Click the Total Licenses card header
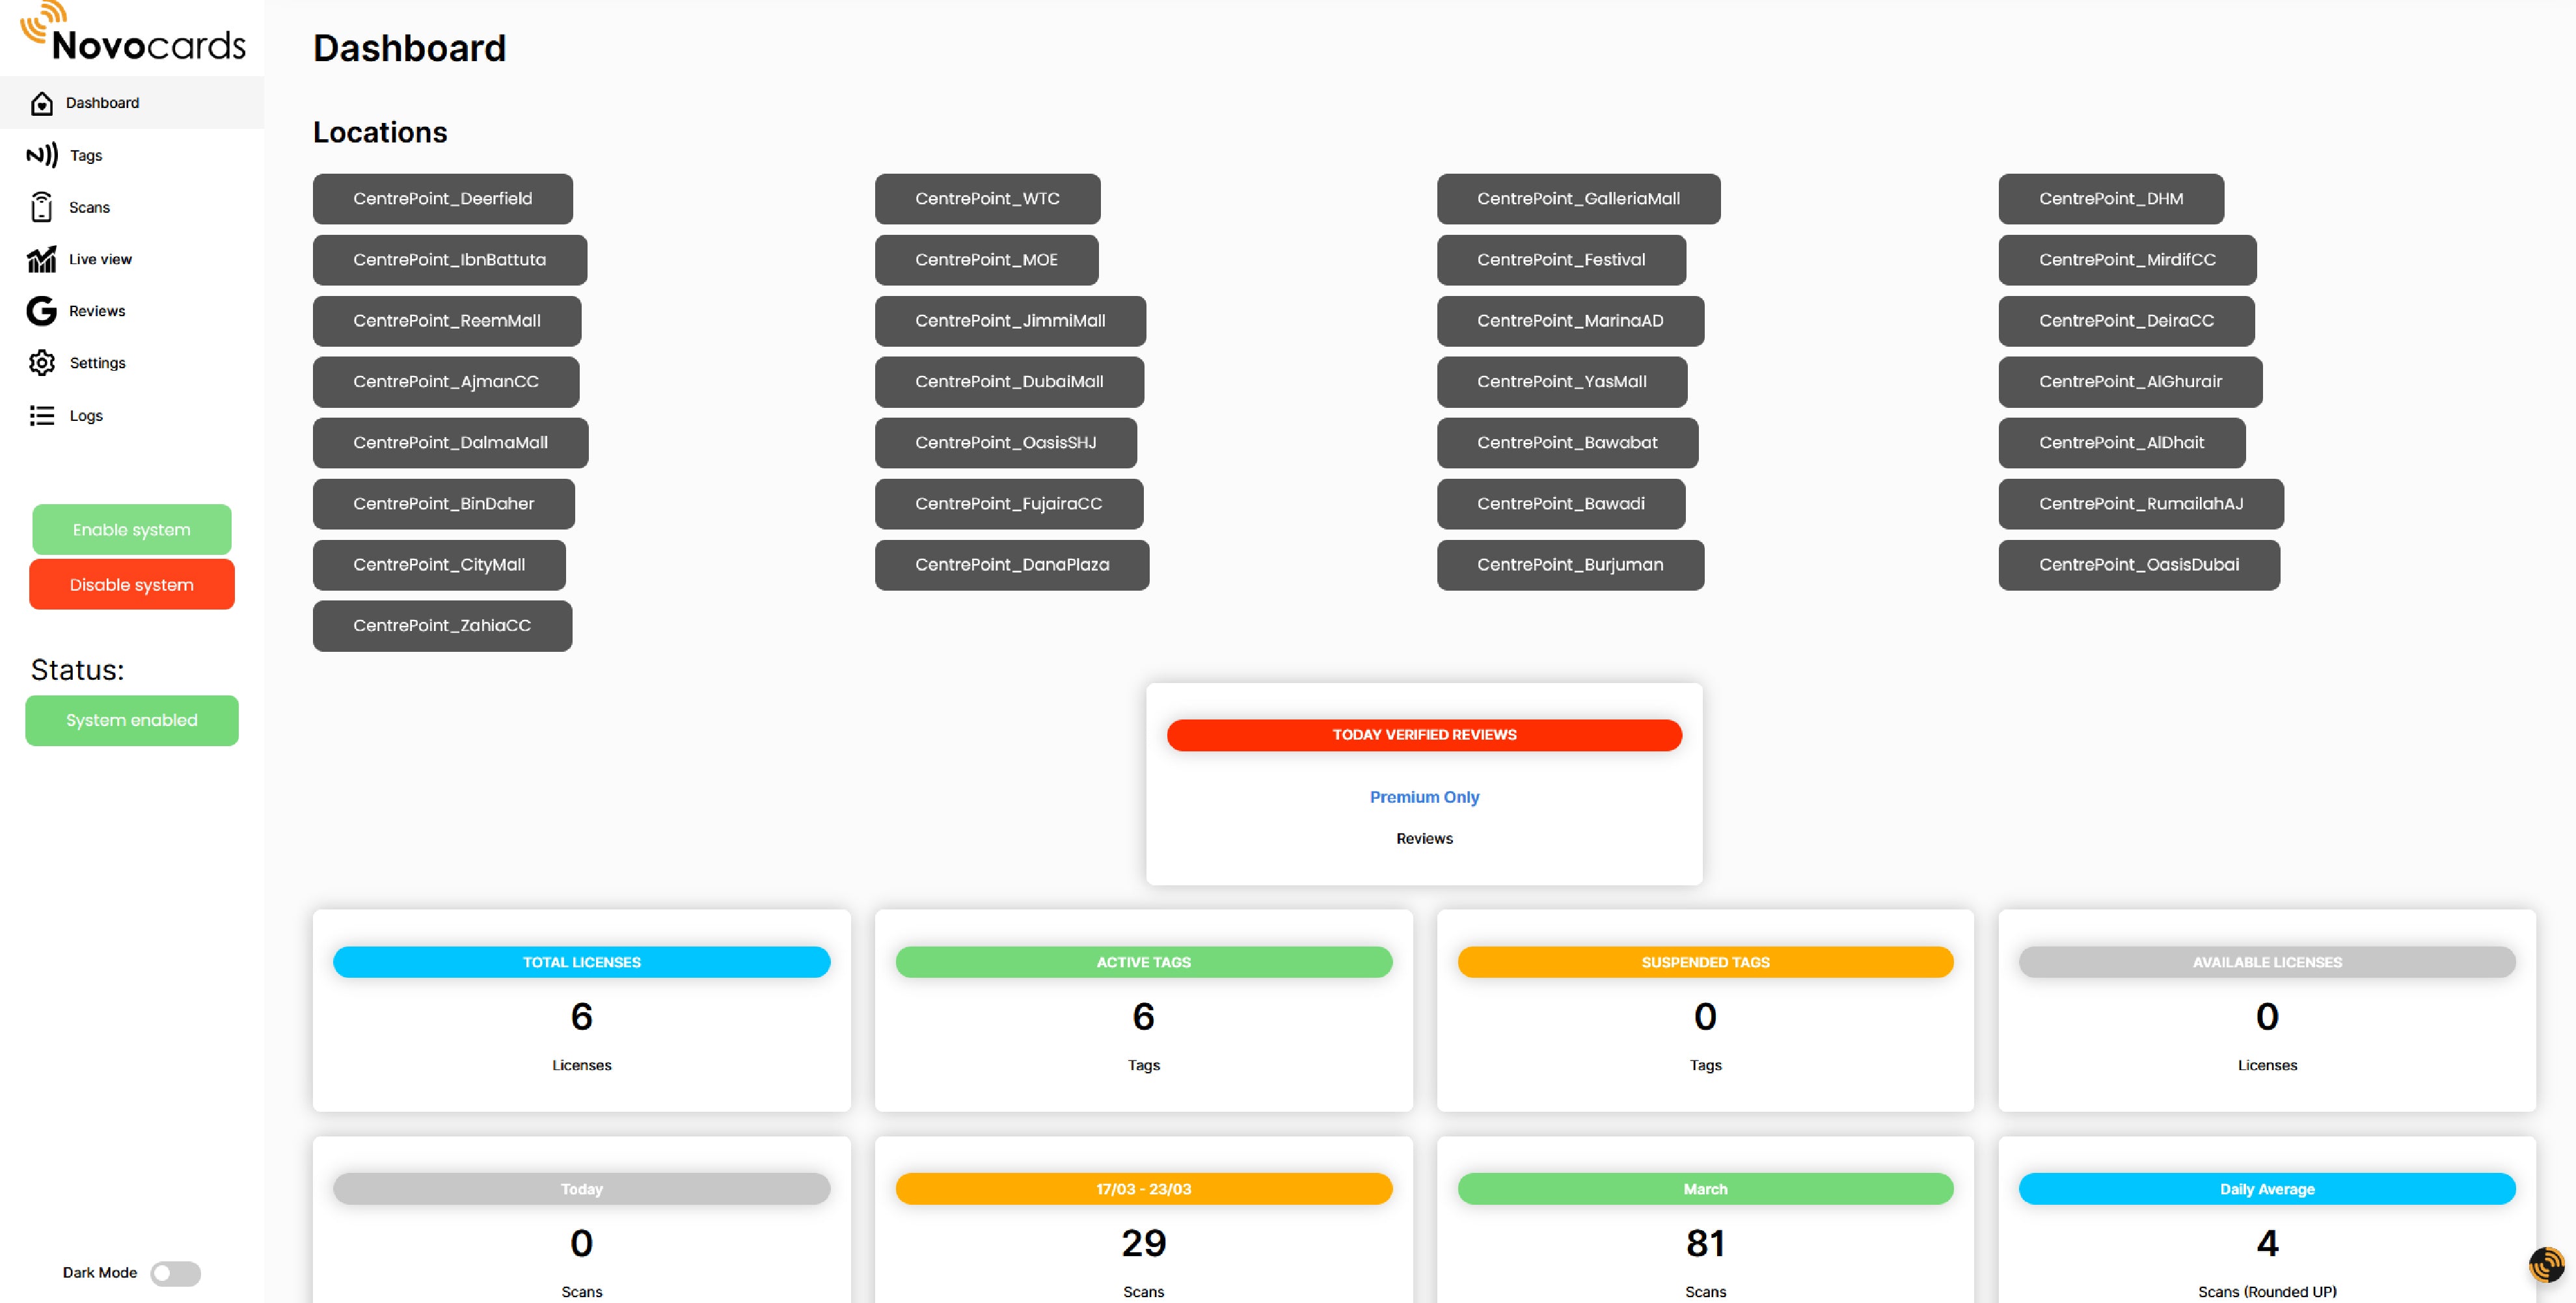The height and width of the screenshot is (1303, 2576). click(x=582, y=962)
